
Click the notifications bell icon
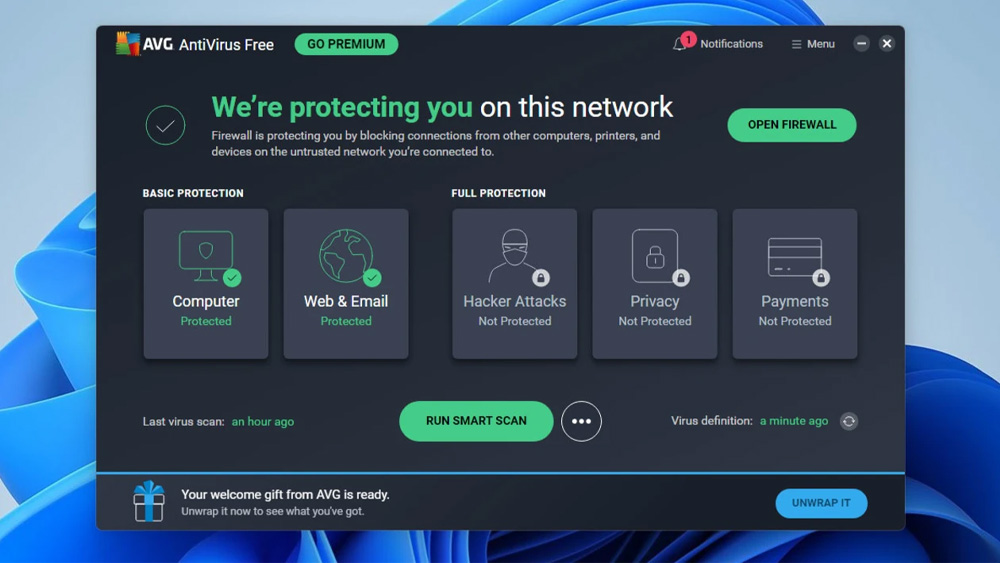[680, 44]
